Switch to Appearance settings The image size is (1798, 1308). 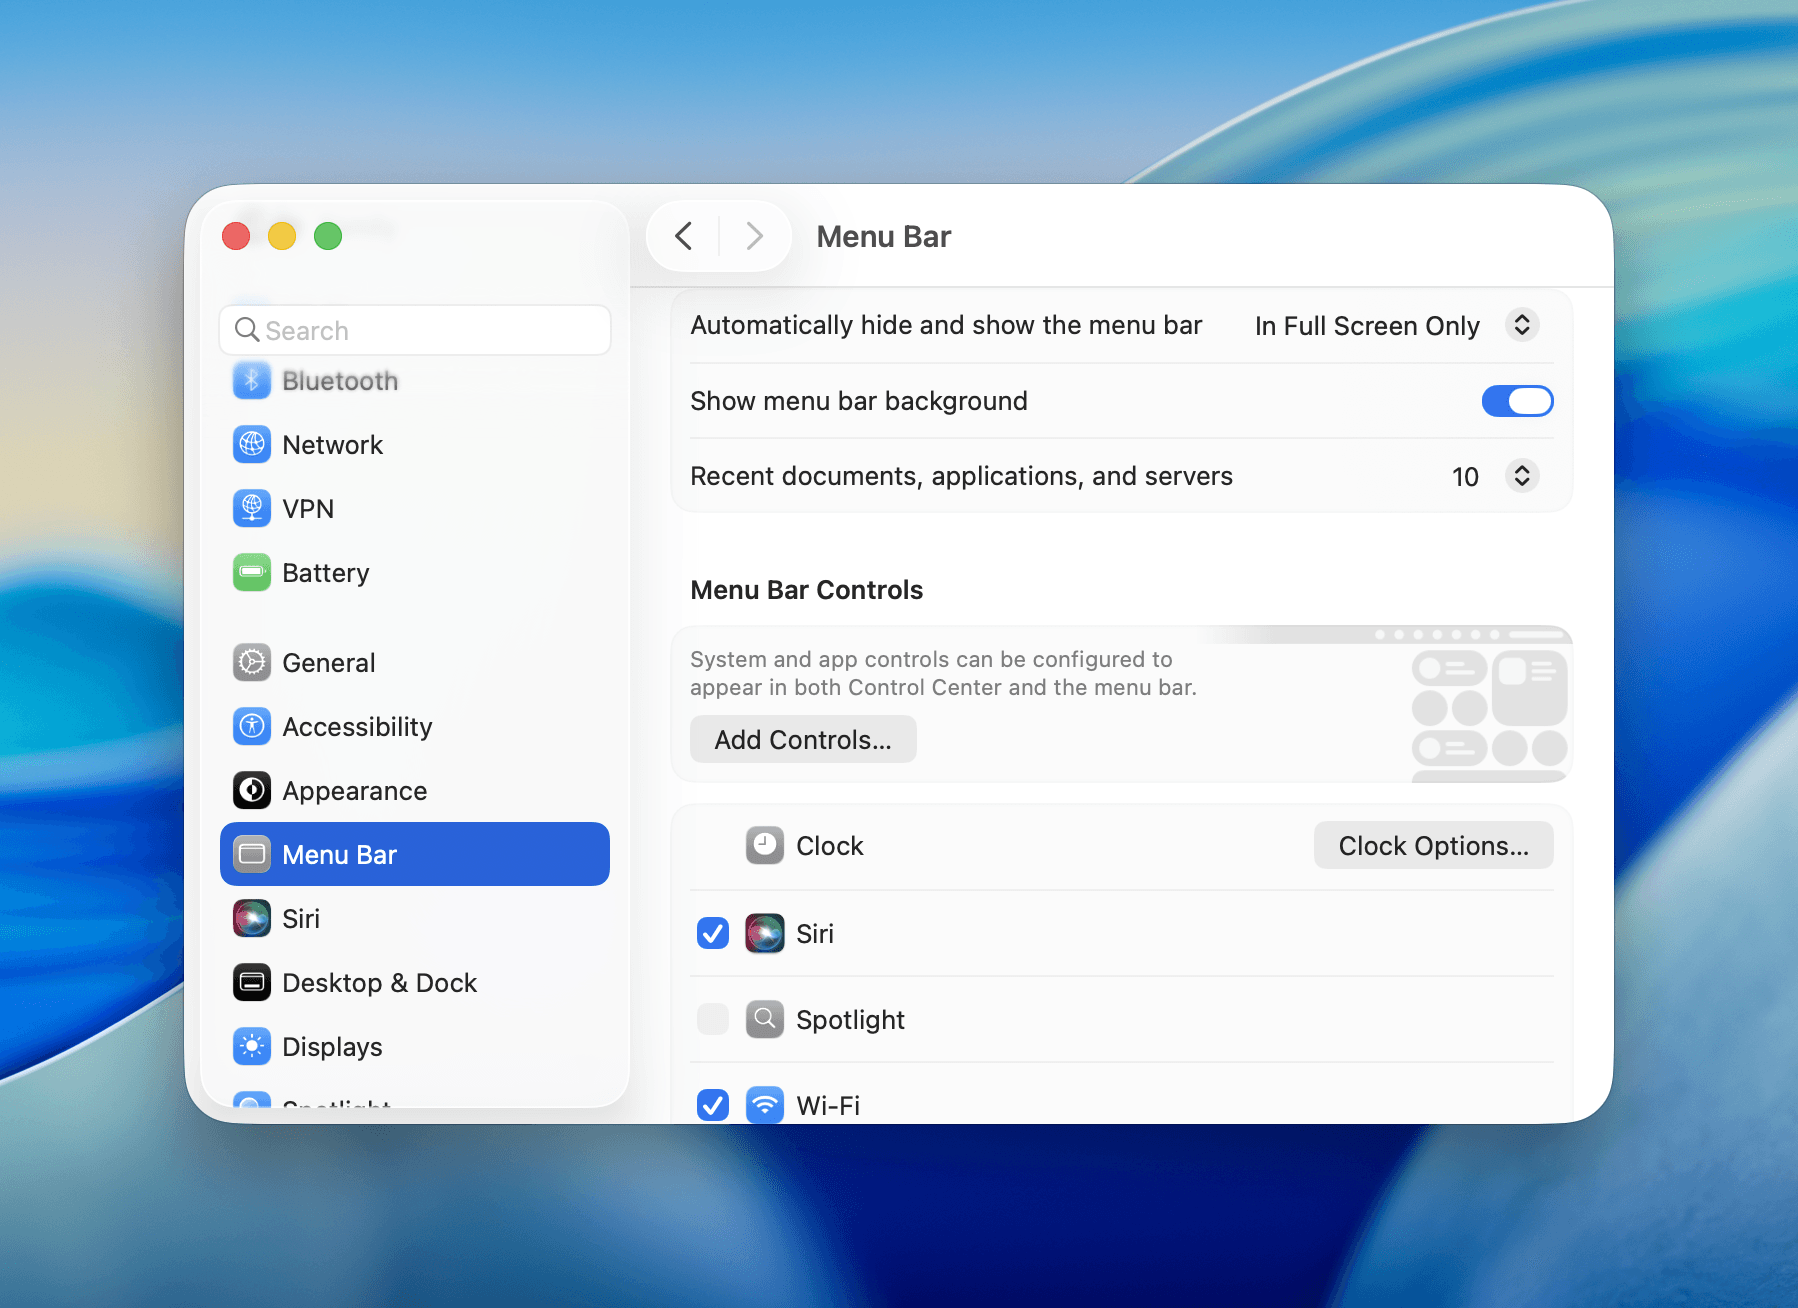tap(415, 791)
